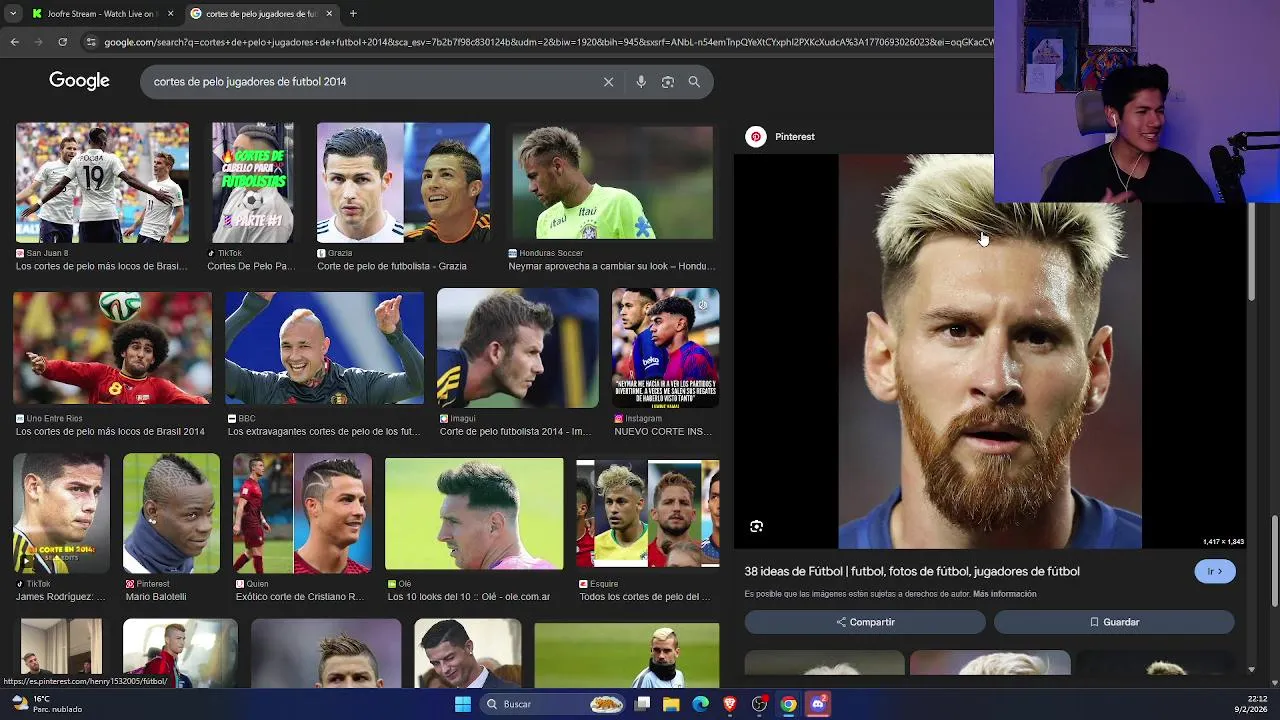Open the Windows Start menu
This screenshot has width=1280, height=720.
(x=462, y=704)
